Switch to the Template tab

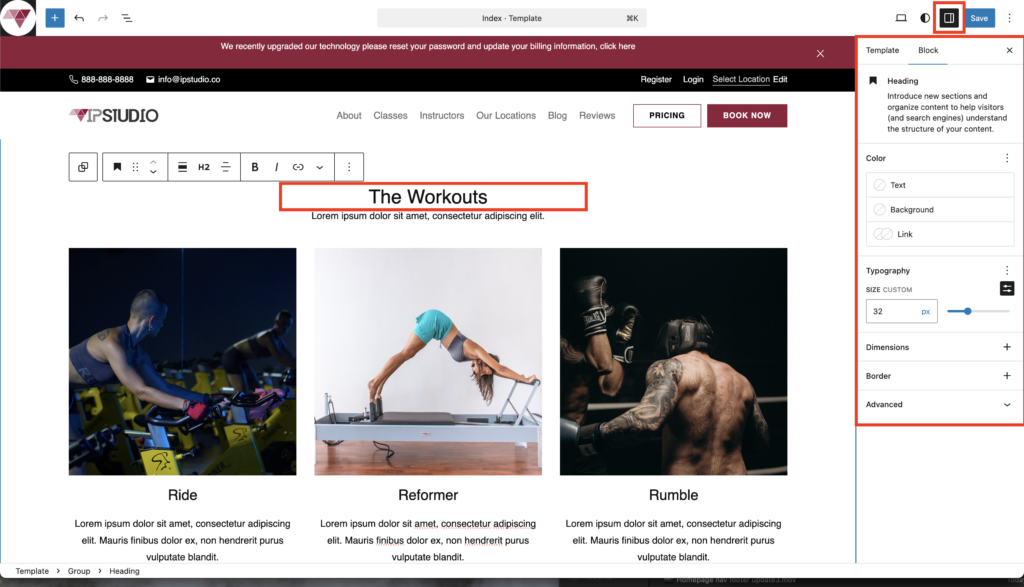coord(882,50)
